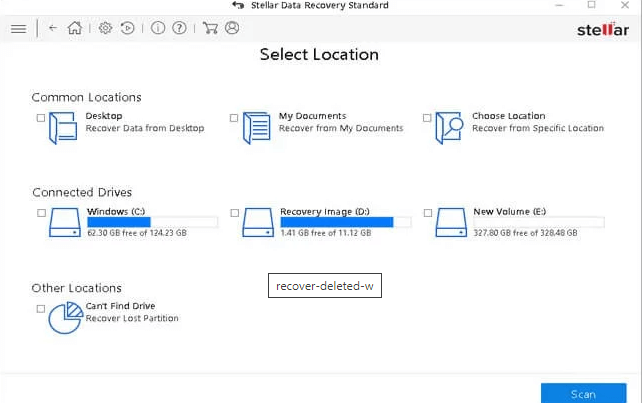Click the 'My Documents' label
This screenshot has width=644, height=403.
point(313,116)
